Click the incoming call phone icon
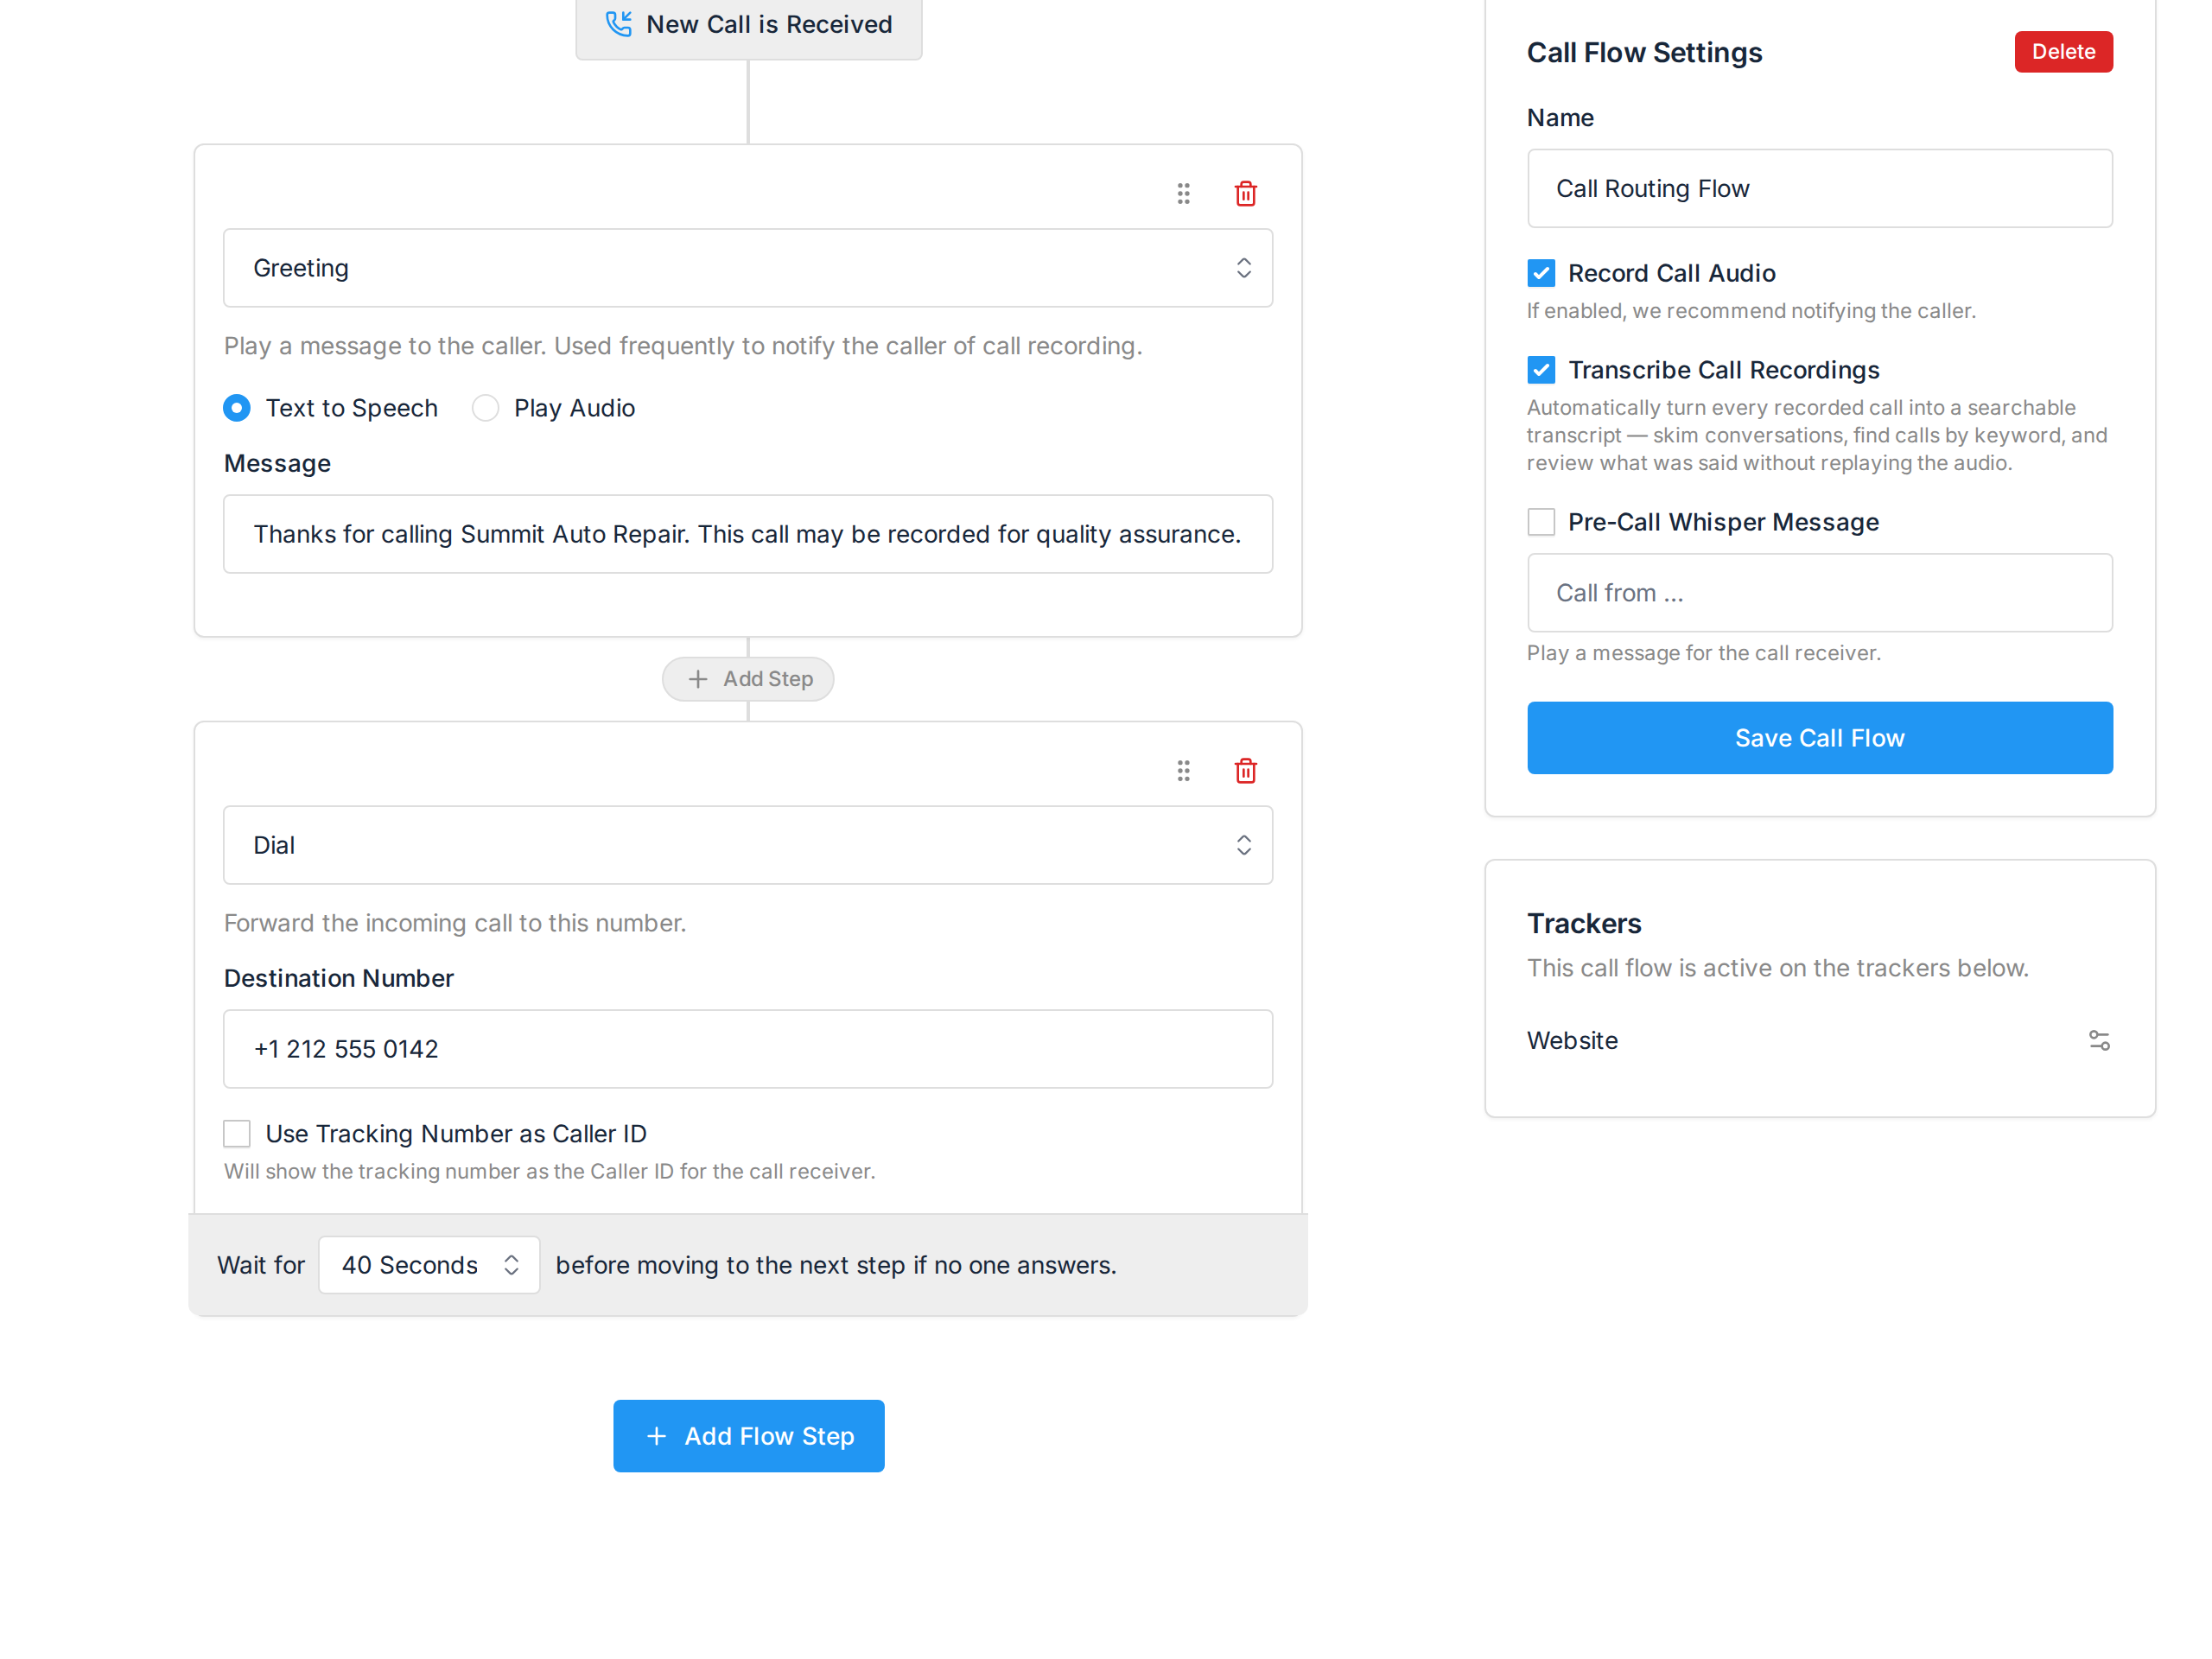The image size is (2212, 1659). 619,24
